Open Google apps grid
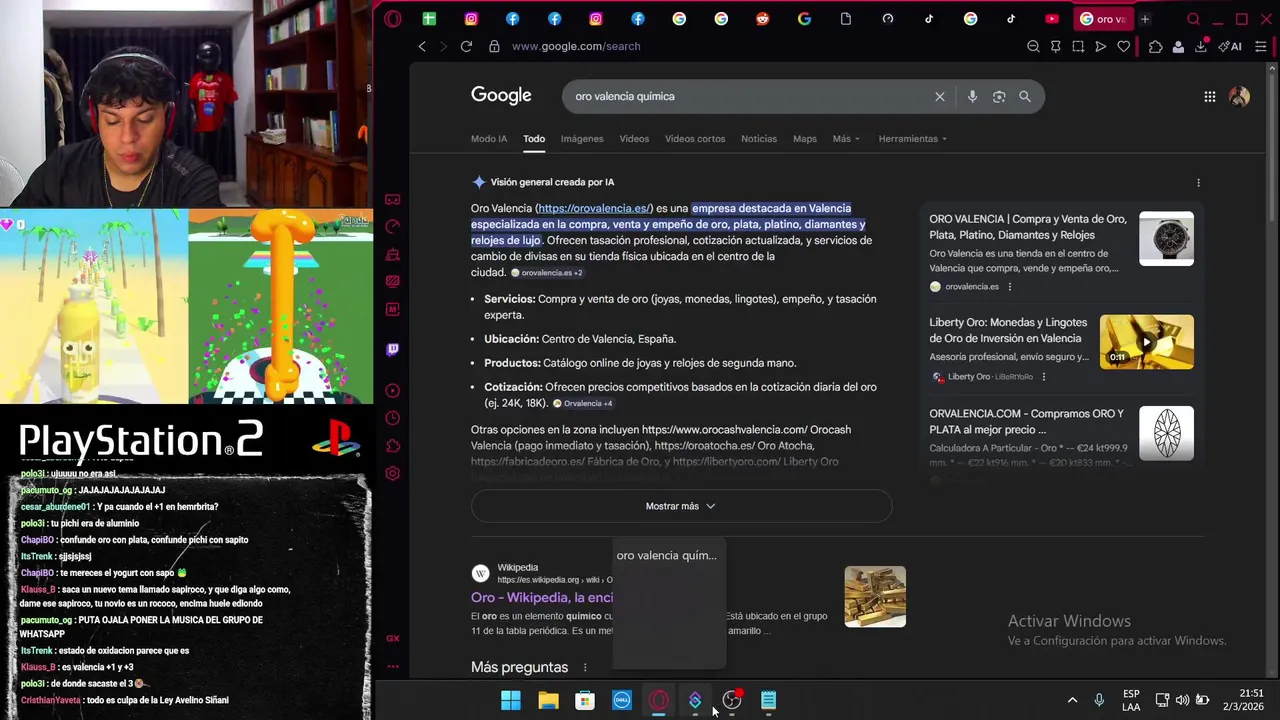Screen dimensions: 1280x720 click(x=1210, y=96)
